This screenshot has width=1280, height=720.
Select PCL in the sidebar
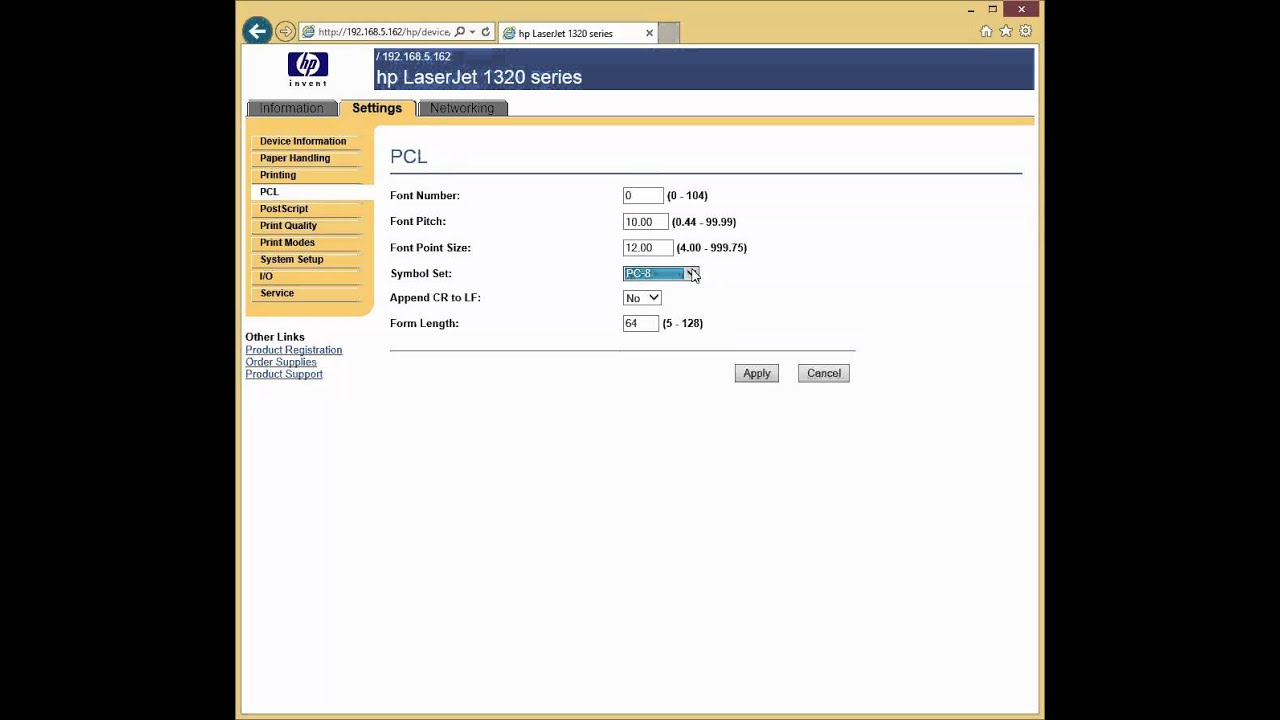pos(269,192)
